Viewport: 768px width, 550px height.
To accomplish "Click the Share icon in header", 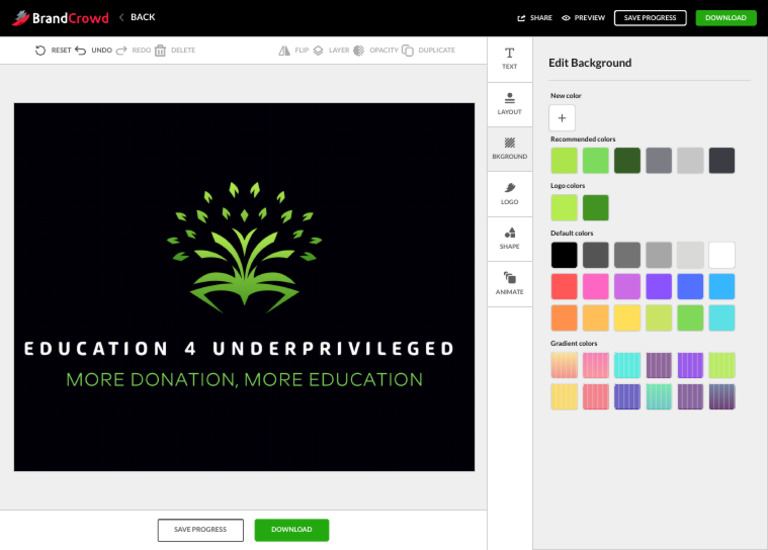I will [x=521, y=18].
